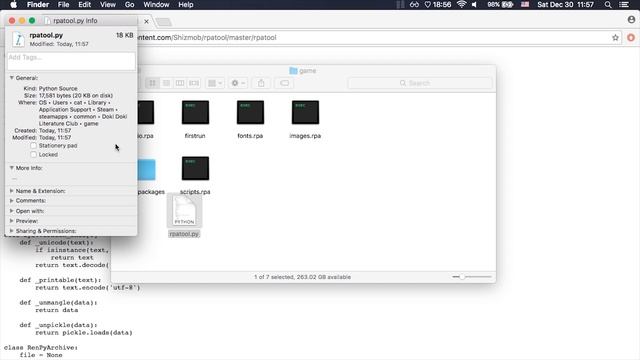Expand Name & Extension section
This screenshot has width=640, height=360.
(x=12, y=191)
